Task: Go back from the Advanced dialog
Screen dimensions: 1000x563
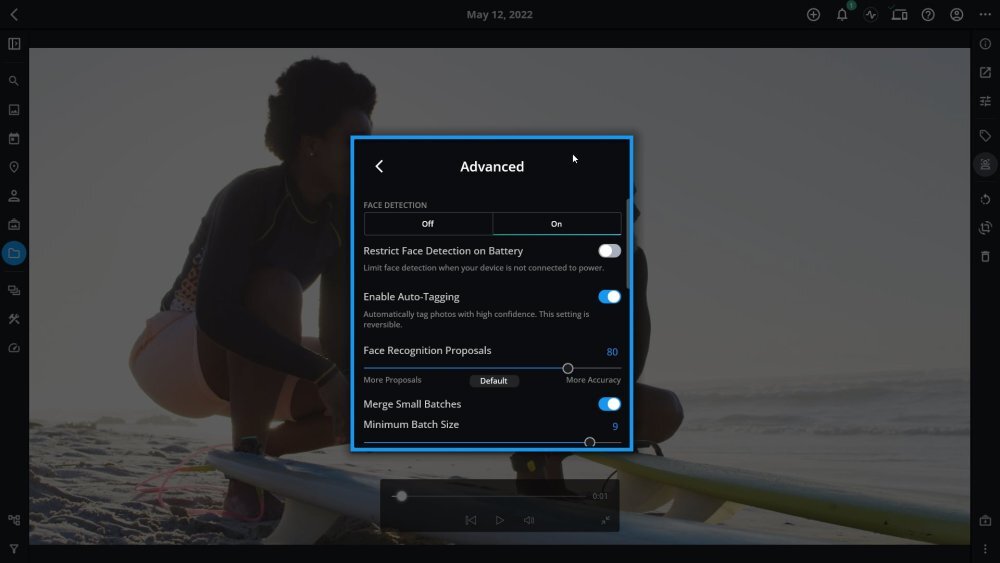Action: (x=379, y=167)
